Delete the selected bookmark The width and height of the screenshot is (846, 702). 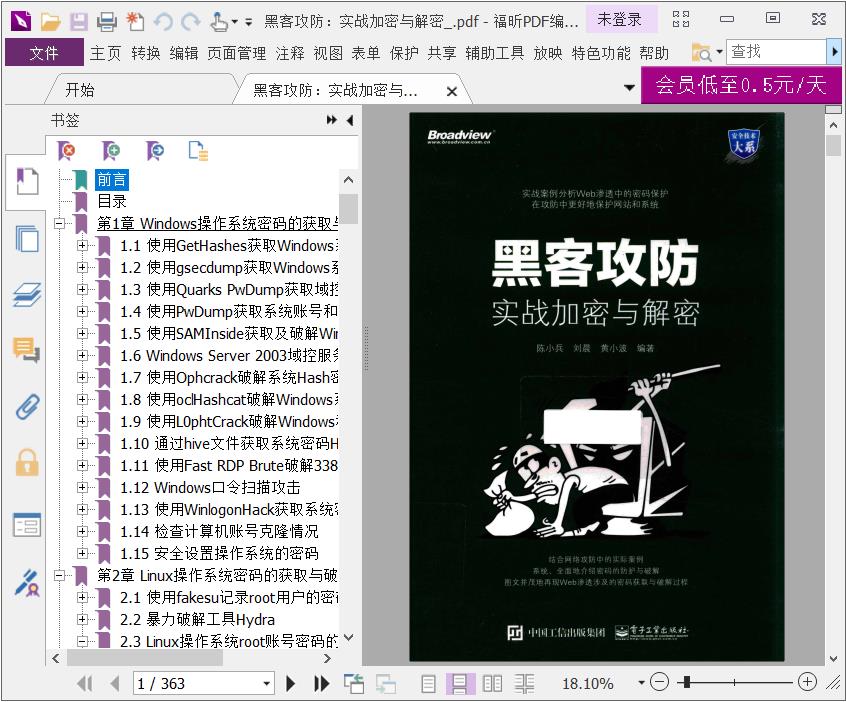[66, 151]
